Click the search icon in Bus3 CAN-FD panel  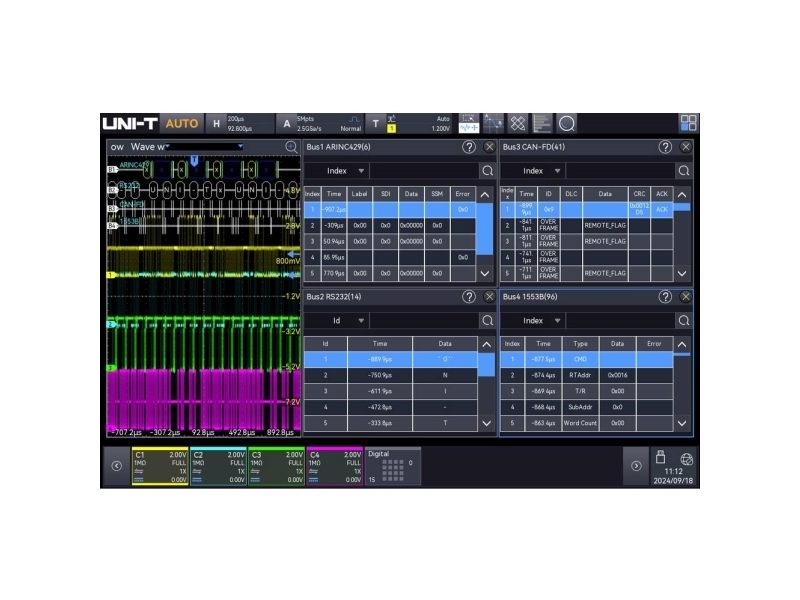click(x=683, y=171)
